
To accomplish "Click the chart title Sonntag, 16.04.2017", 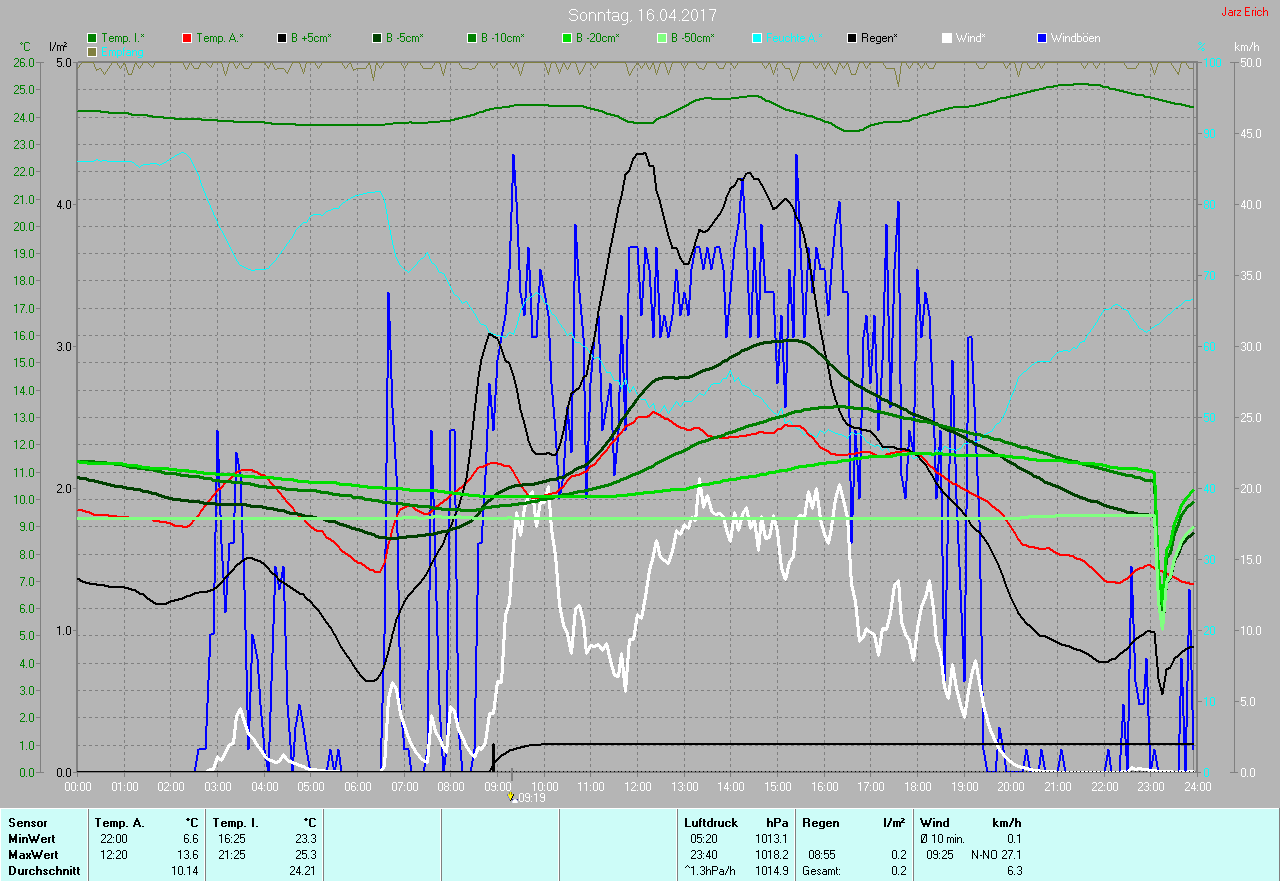I will coord(642,15).
